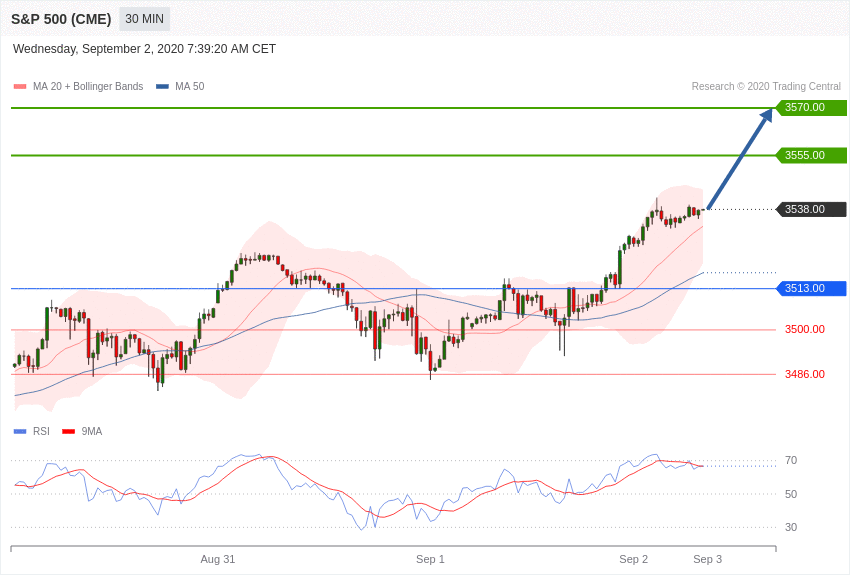Image resolution: width=850 pixels, height=576 pixels.
Task: Click the pink MA 20 legend swatch
Action: pos(20,87)
